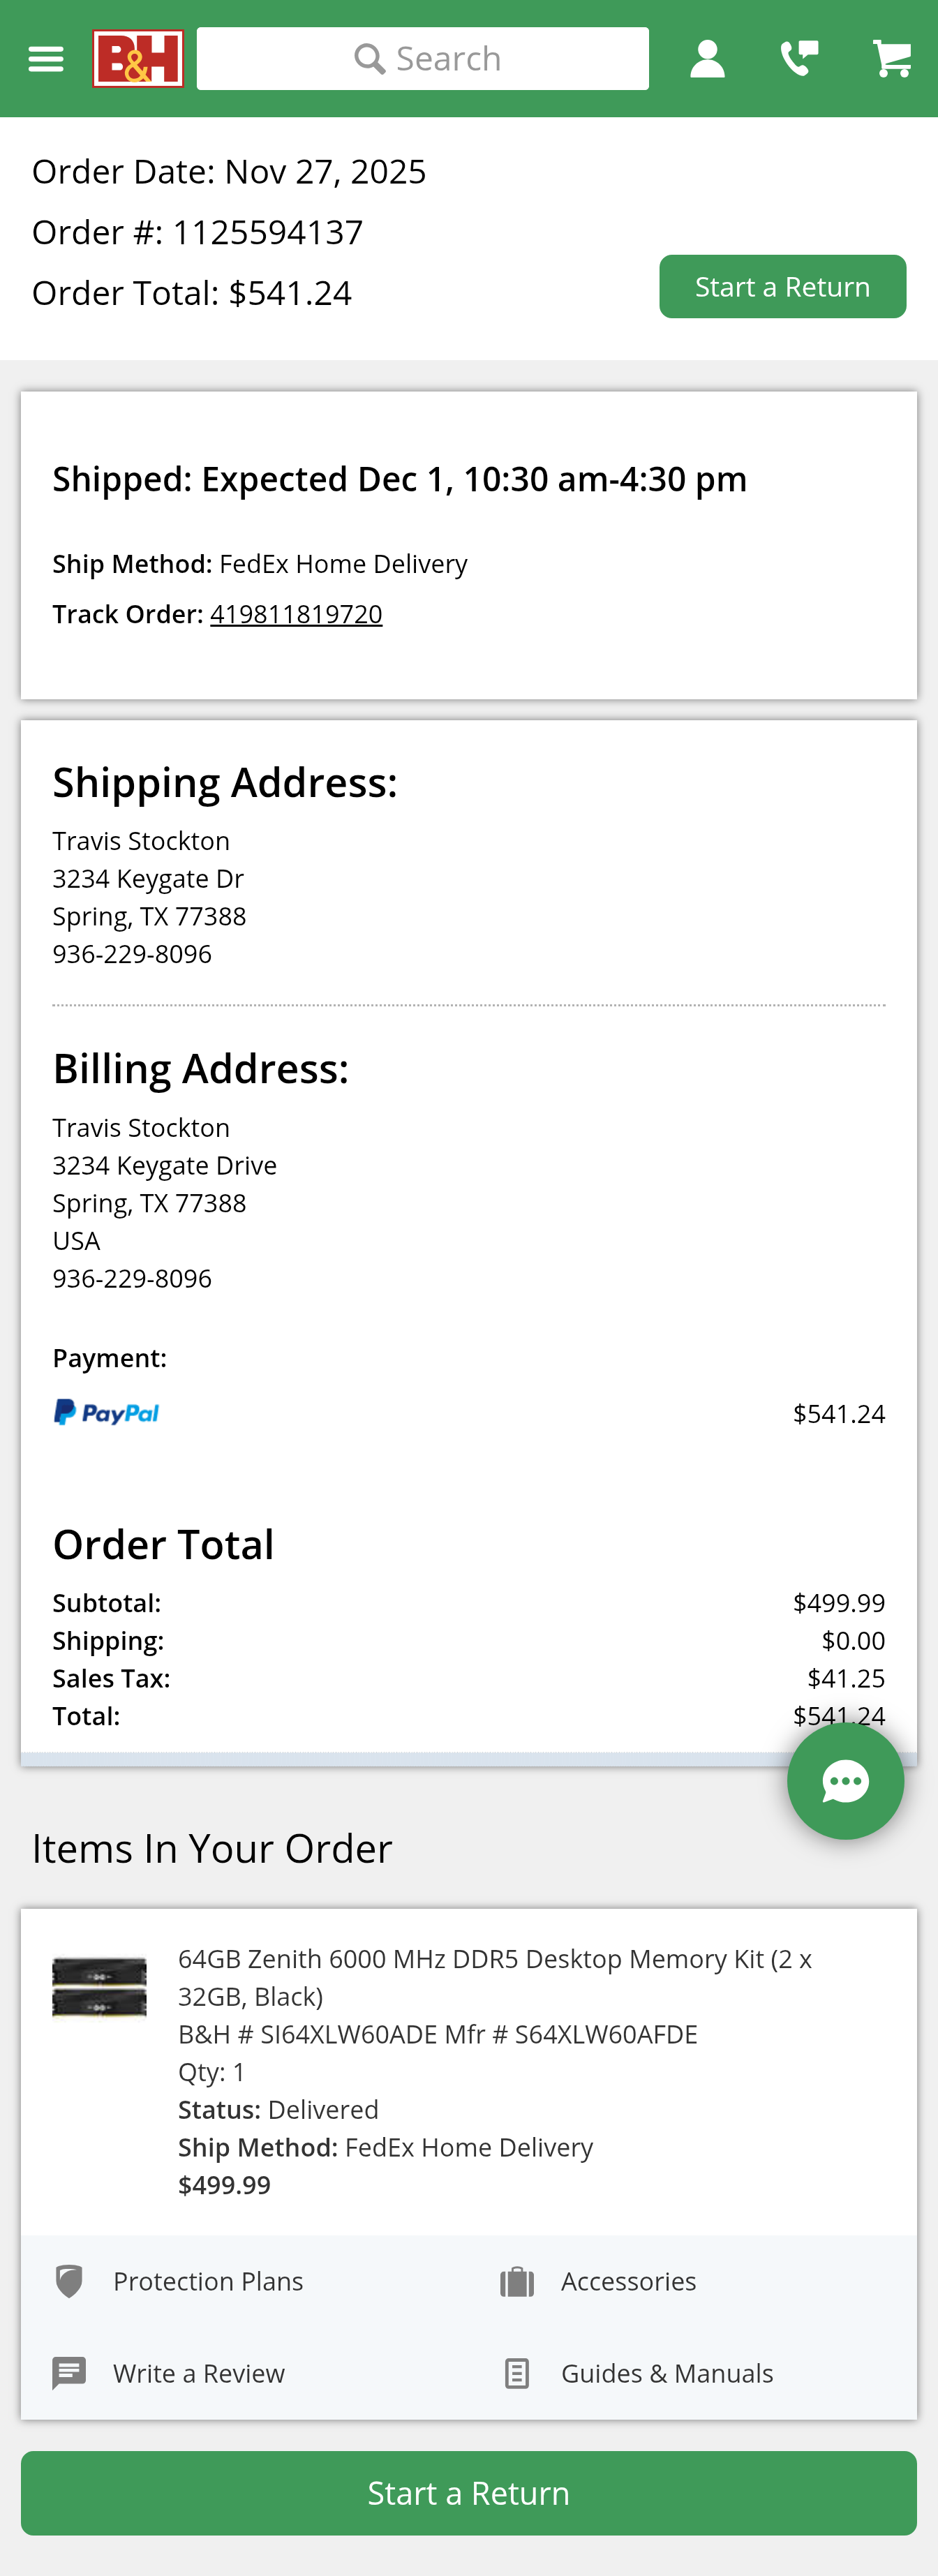The image size is (938, 2576).
Task: Open the live chat bubble
Action: coord(845,1781)
